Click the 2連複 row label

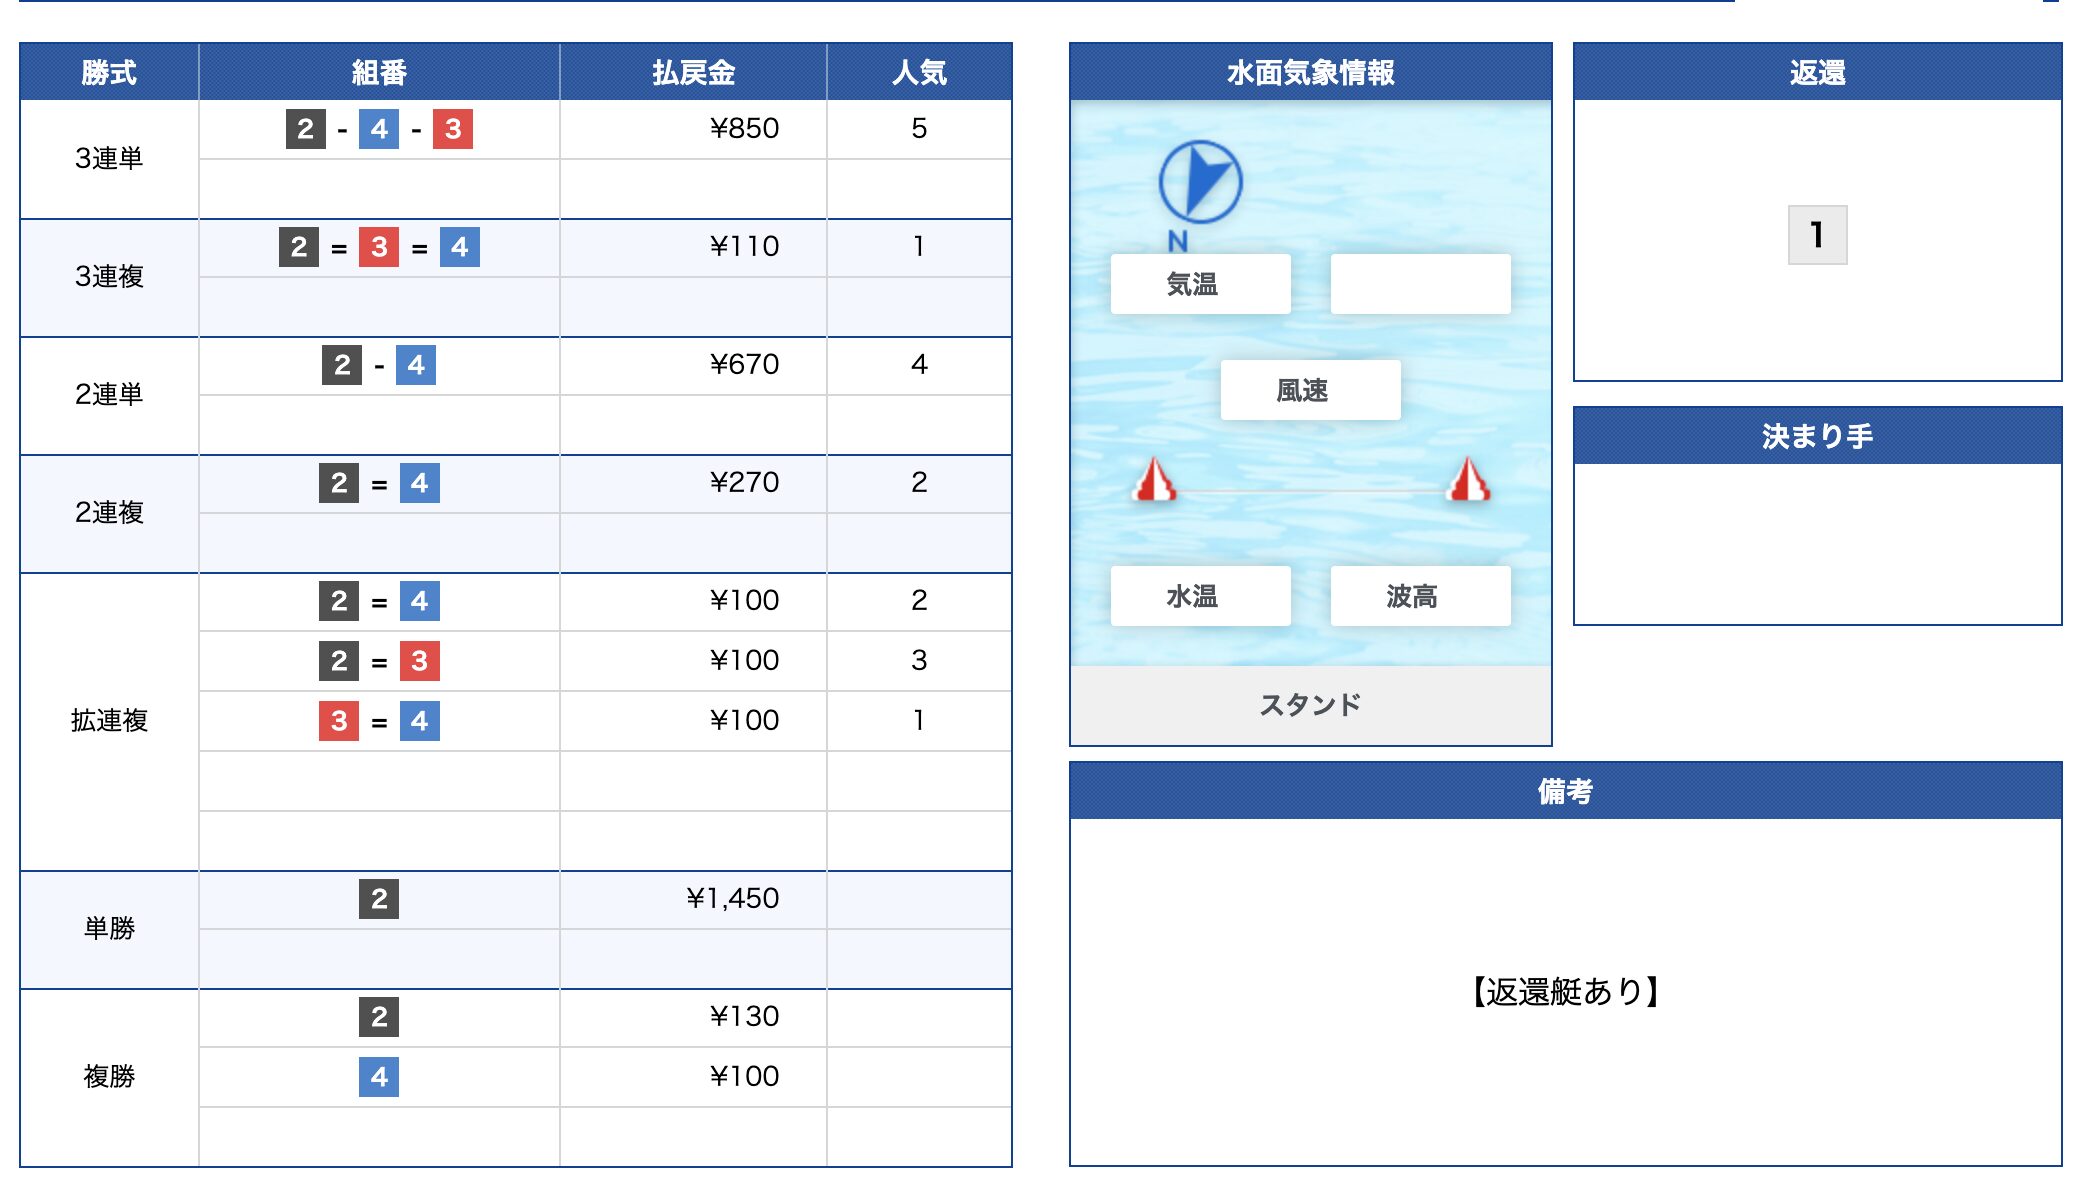tap(109, 512)
